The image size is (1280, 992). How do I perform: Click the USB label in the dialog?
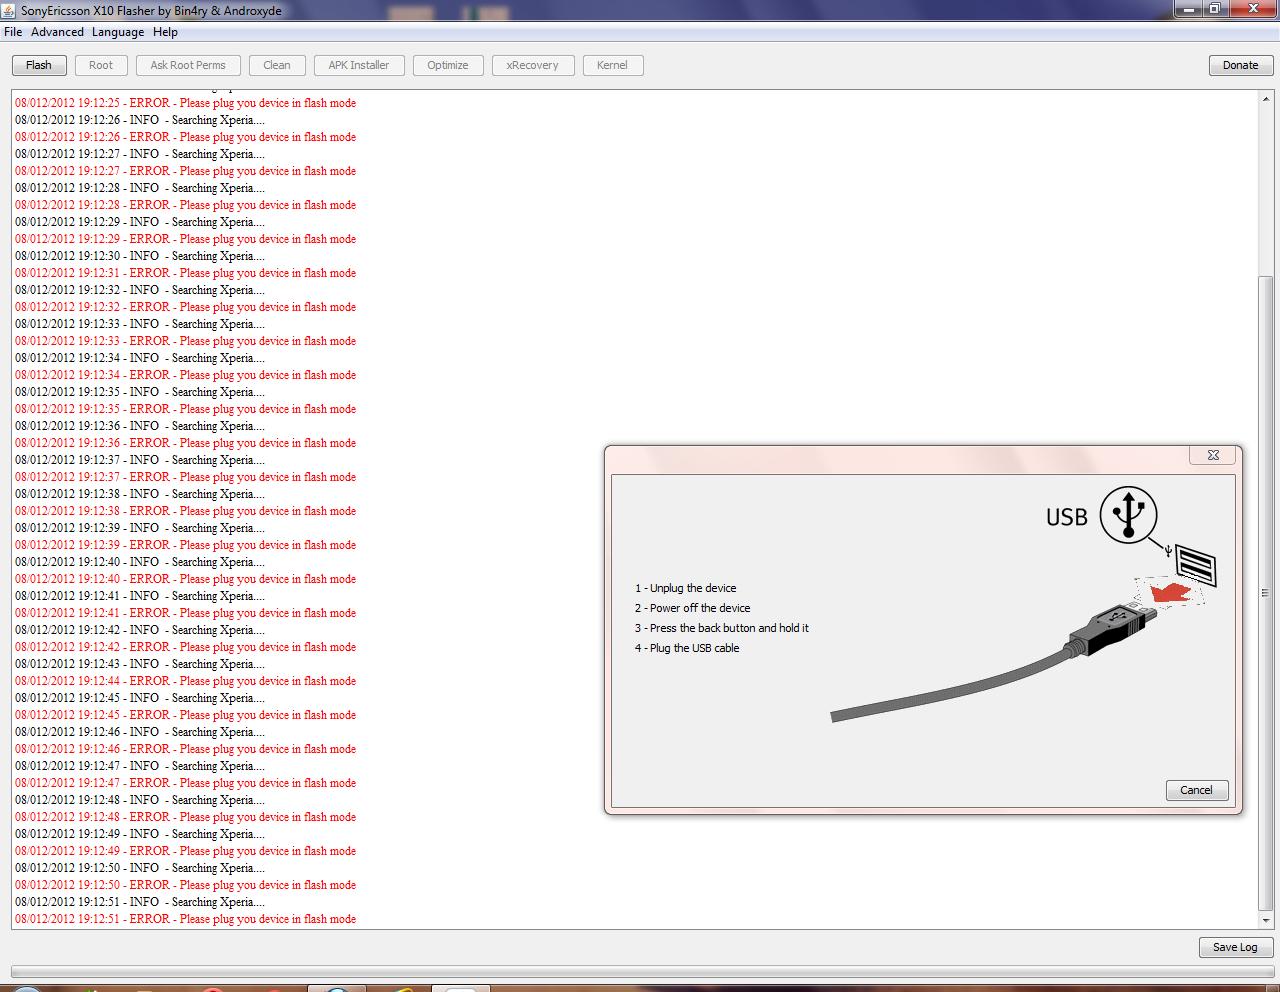[x=1066, y=517]
